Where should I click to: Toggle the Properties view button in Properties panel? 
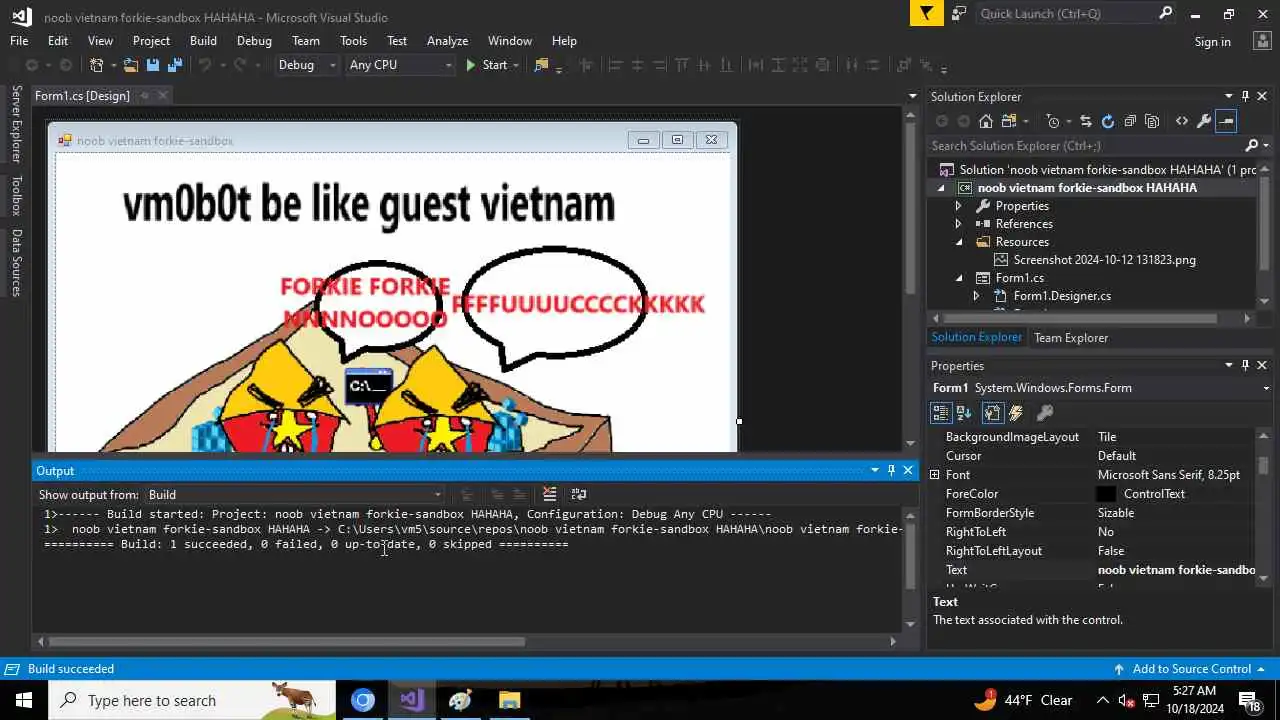click(992, 412)
